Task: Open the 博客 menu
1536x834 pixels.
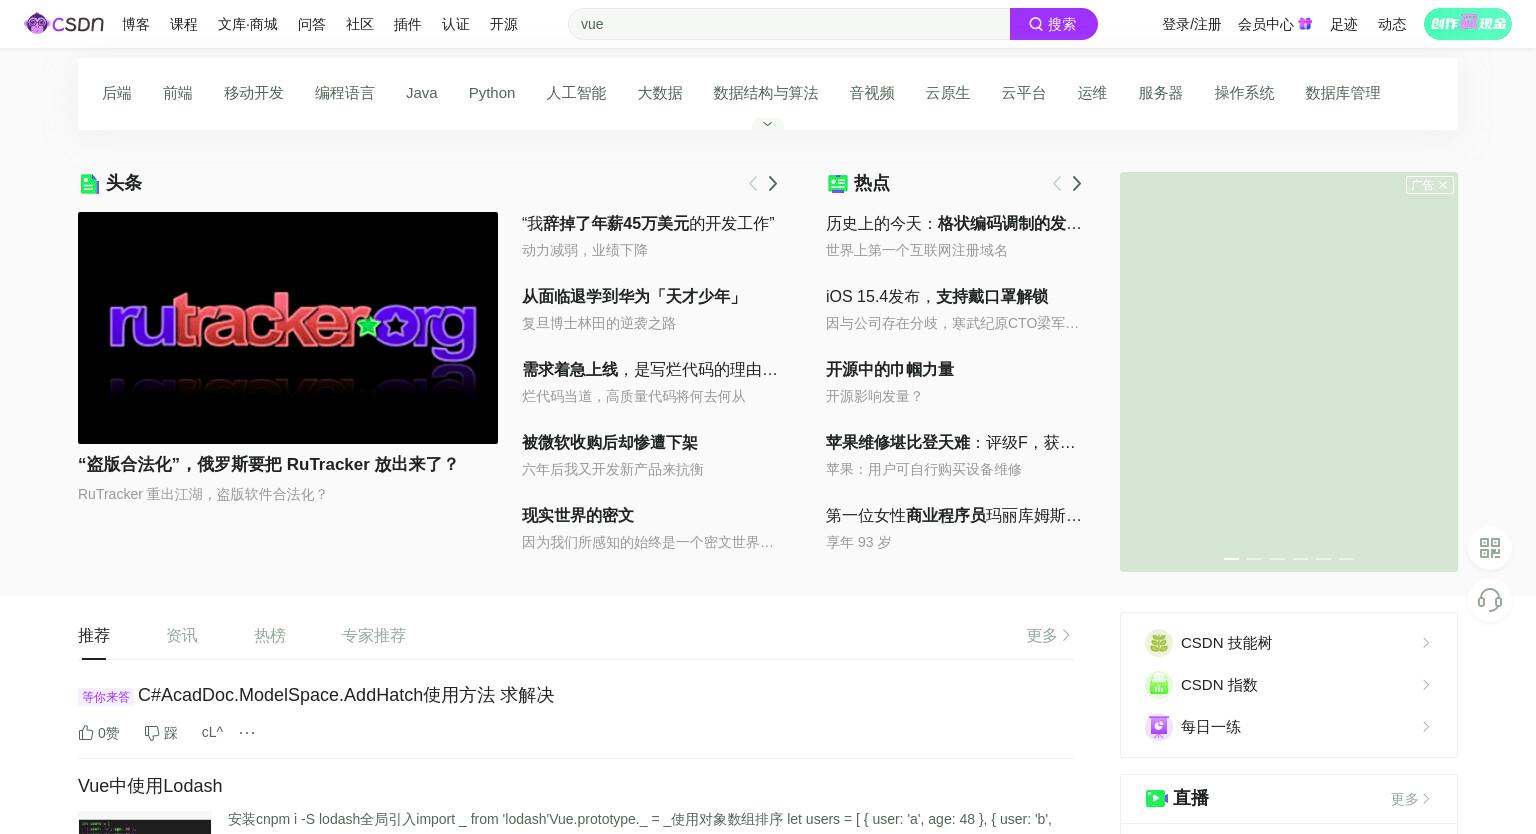Action: 136,24
